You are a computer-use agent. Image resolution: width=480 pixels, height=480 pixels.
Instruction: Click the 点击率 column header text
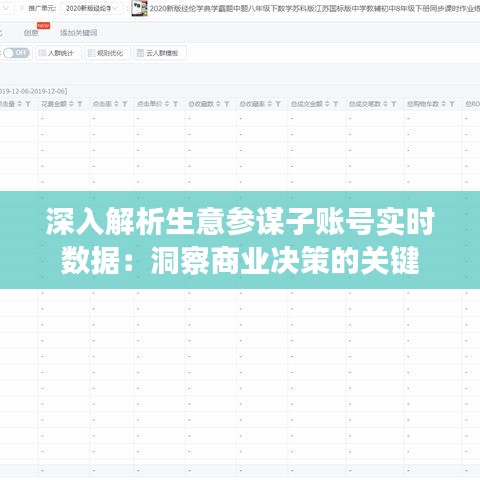coord(102,104)
